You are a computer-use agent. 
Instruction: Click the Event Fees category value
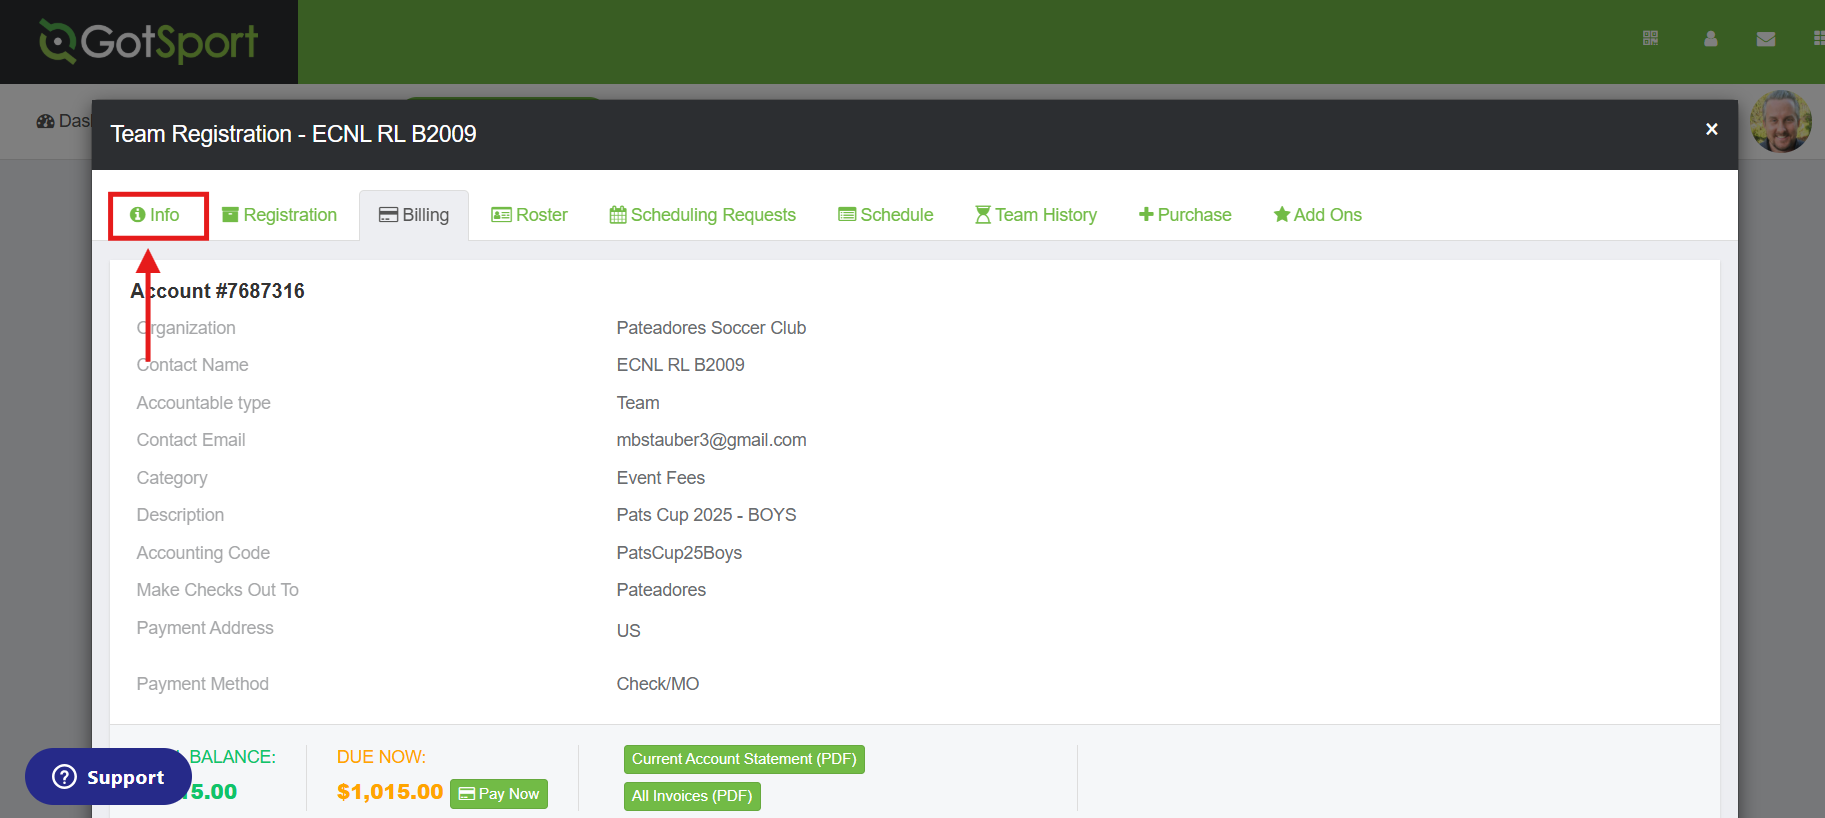click(661, 478)
